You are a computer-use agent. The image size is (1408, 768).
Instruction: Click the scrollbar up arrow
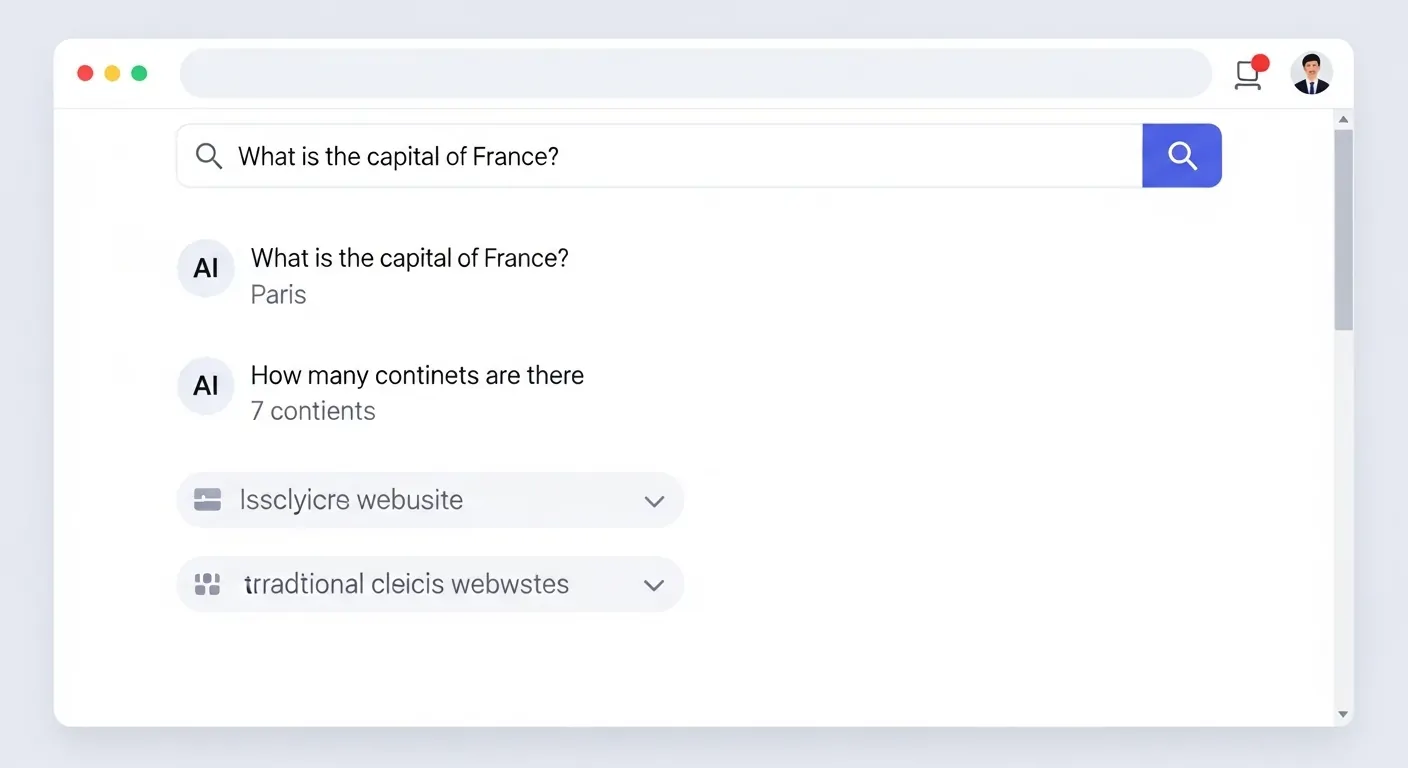(1343, 119)
